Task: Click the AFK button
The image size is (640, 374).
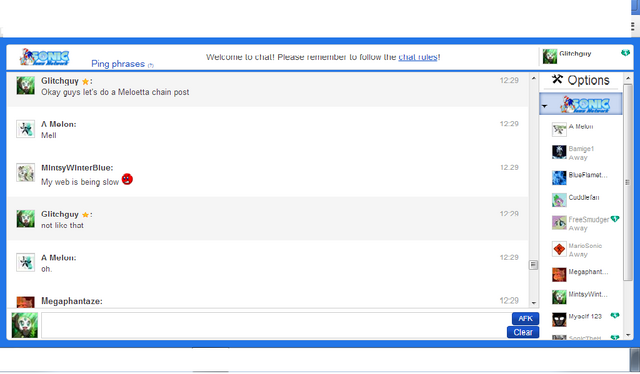Action: click(x=525, y=318)
